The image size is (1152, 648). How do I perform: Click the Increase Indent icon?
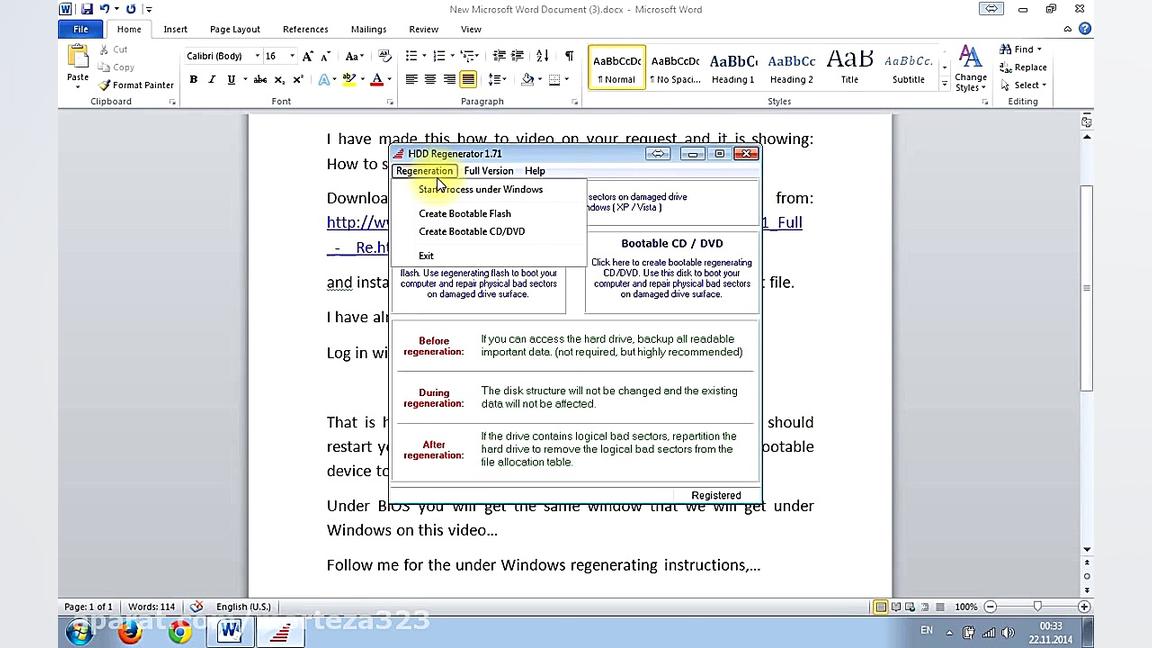(517, 56)
